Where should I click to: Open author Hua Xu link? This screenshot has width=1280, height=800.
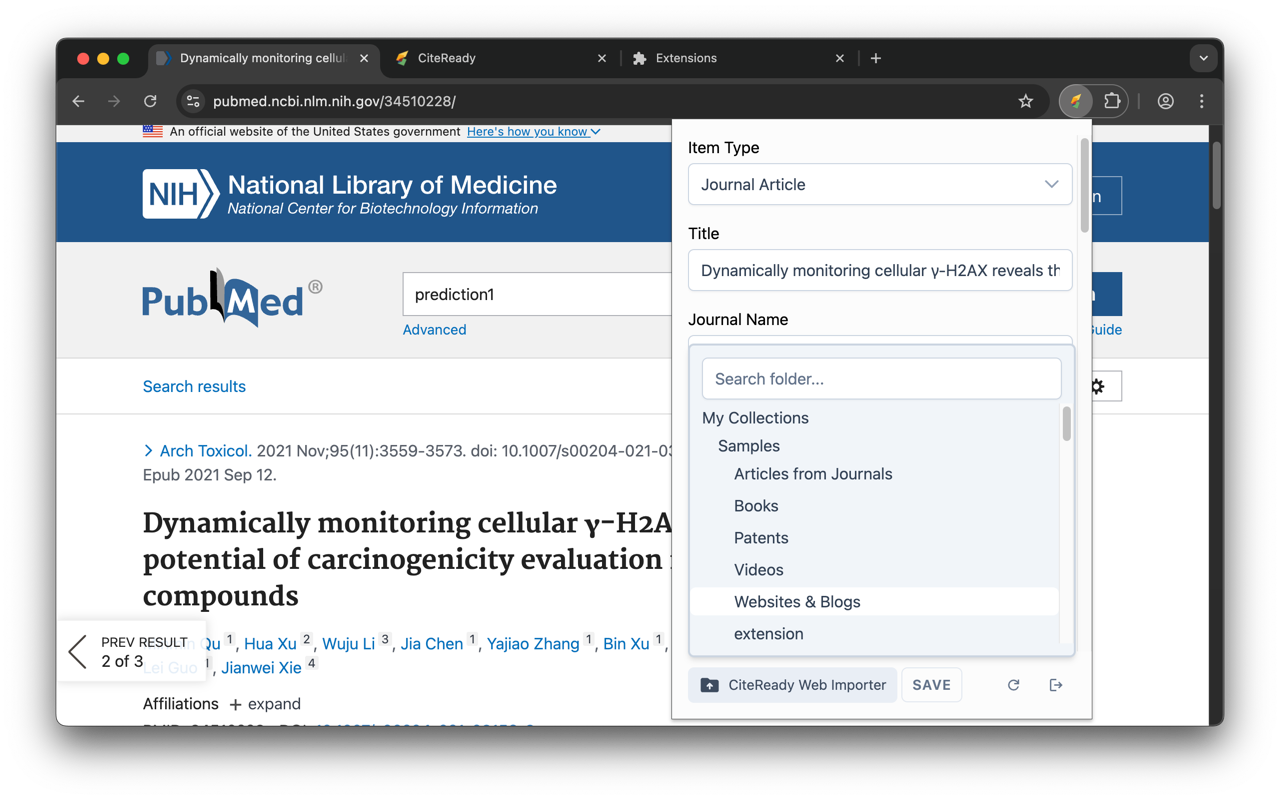[270, 644]
